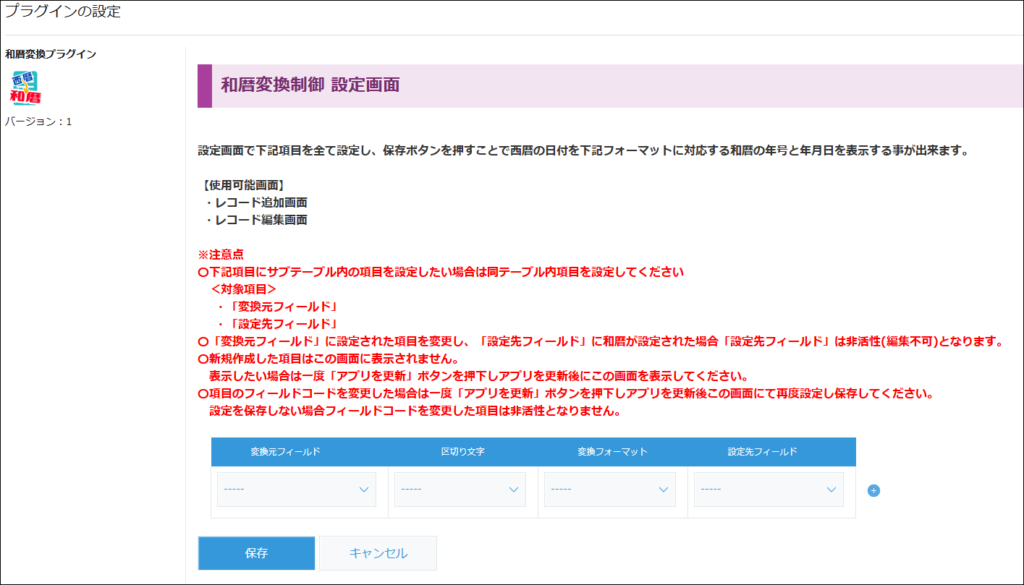Open the 区切り文字 dropdown
This screenshot has height=585, width=1024.
460,490
